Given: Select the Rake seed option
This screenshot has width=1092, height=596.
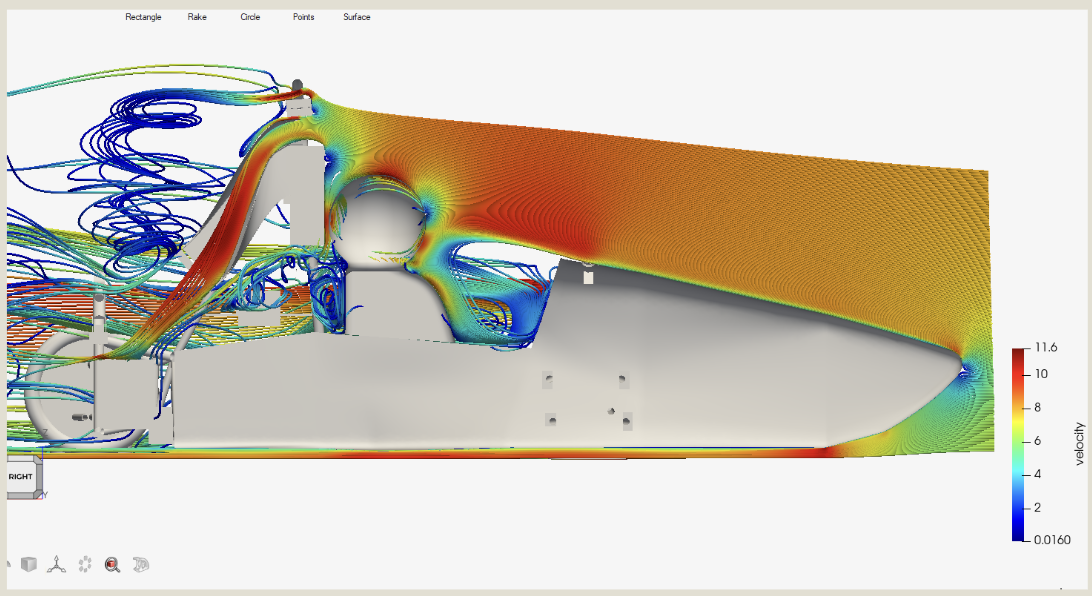Looking at the screenshot, I should tap(197, 17).
